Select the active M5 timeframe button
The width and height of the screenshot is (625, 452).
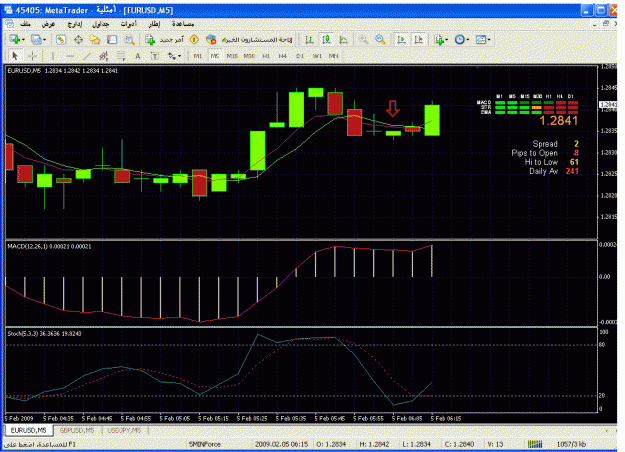215,56
